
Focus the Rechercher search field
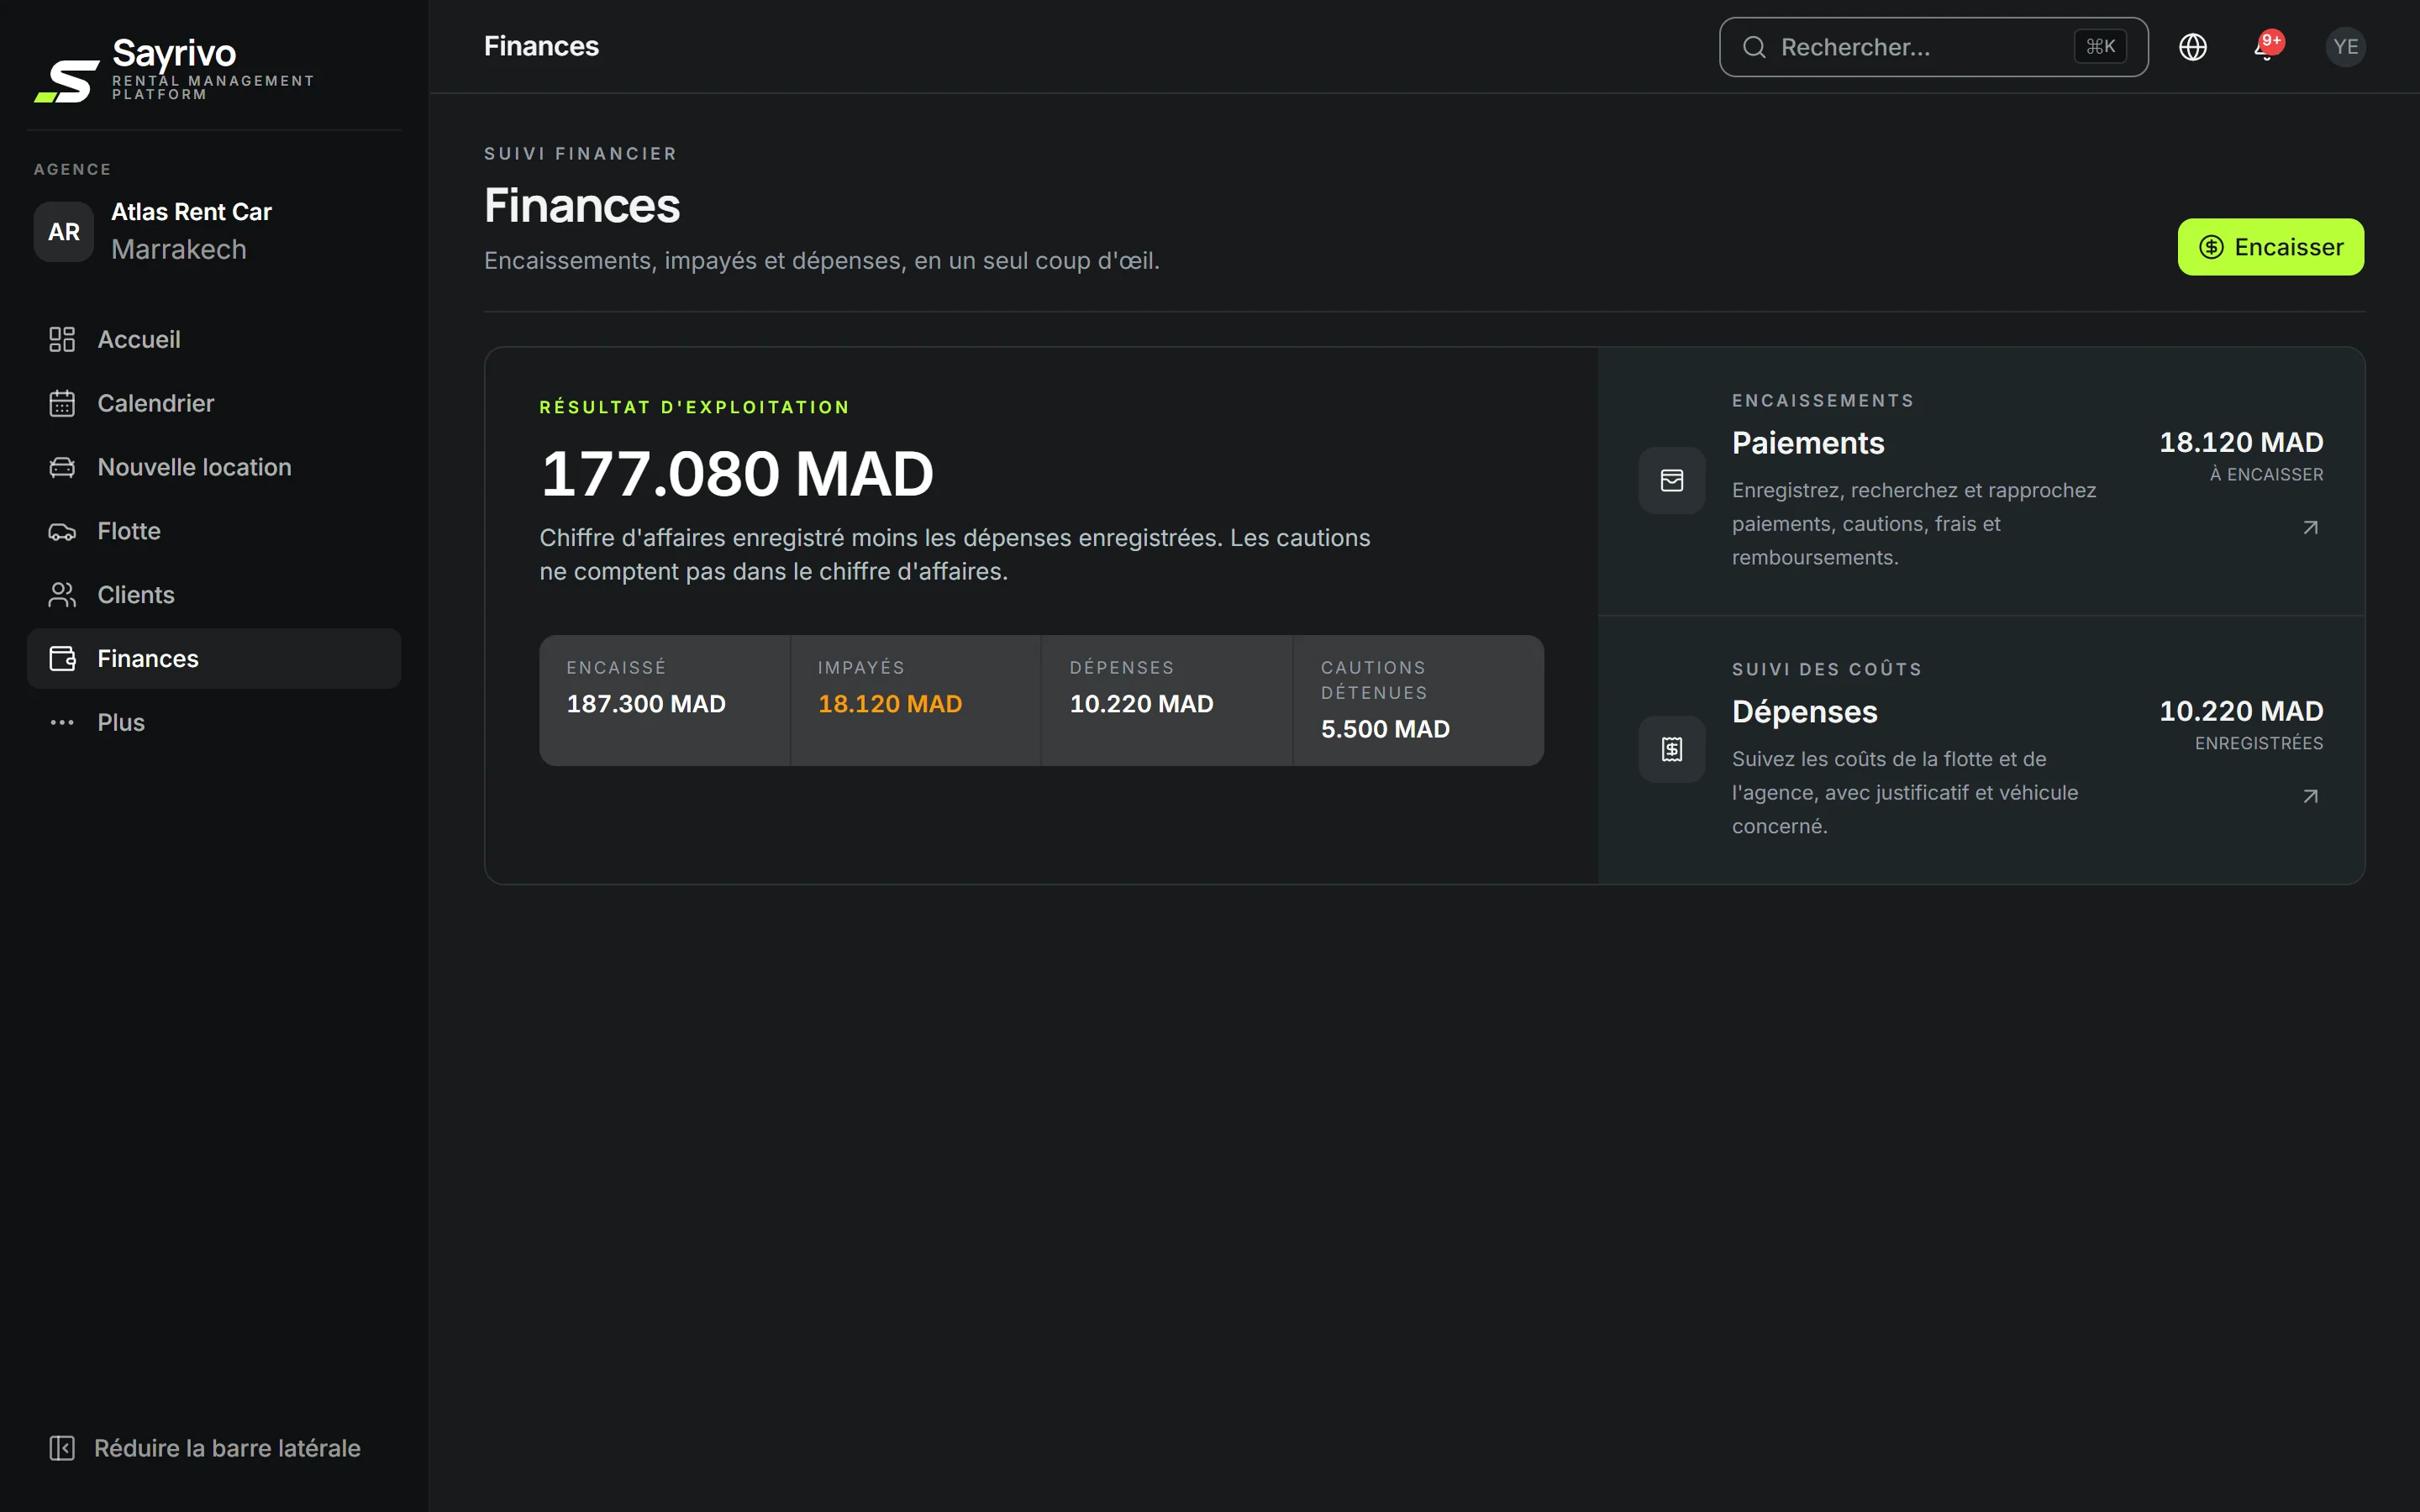1934,47
